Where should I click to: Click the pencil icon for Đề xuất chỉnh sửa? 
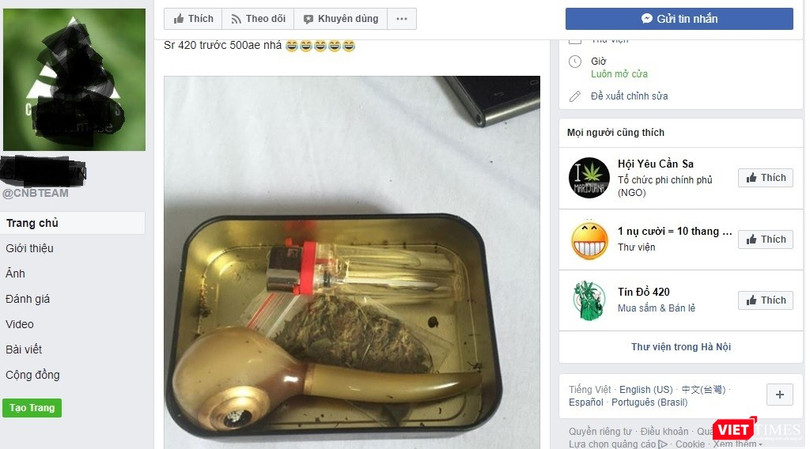coord(574,97)
